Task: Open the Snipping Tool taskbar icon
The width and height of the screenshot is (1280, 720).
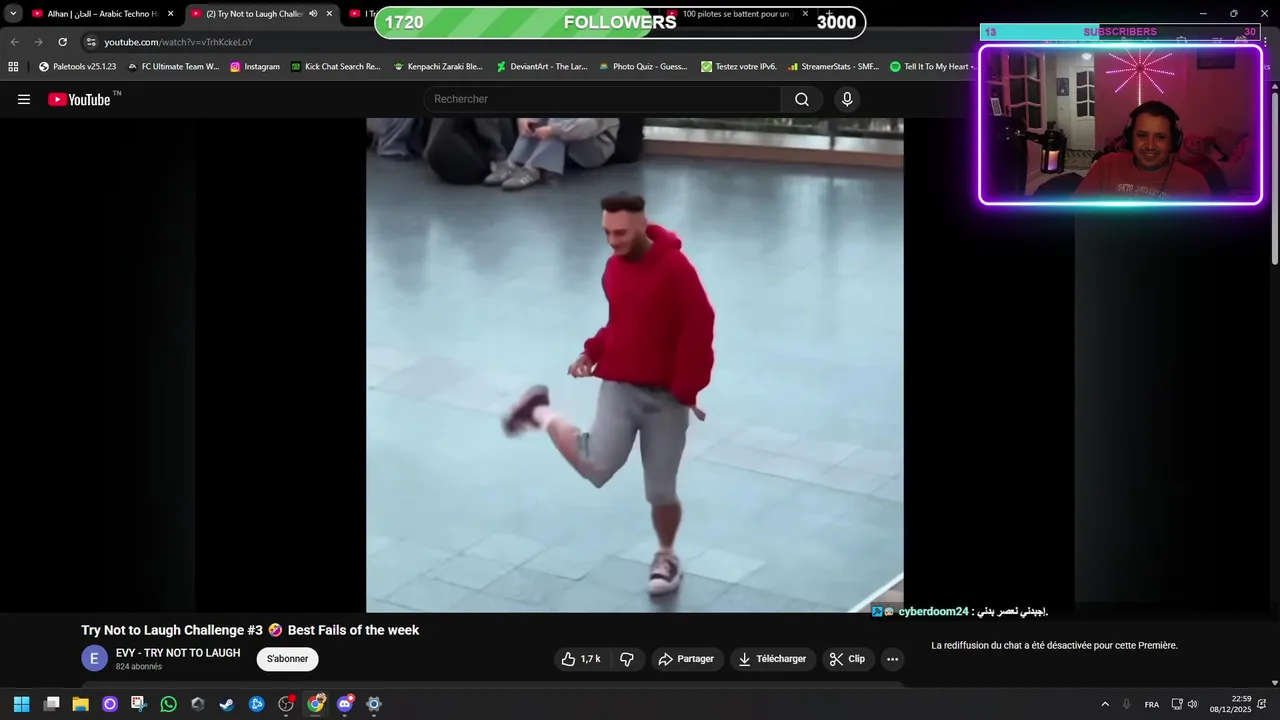Action: [x=139, y=704]
